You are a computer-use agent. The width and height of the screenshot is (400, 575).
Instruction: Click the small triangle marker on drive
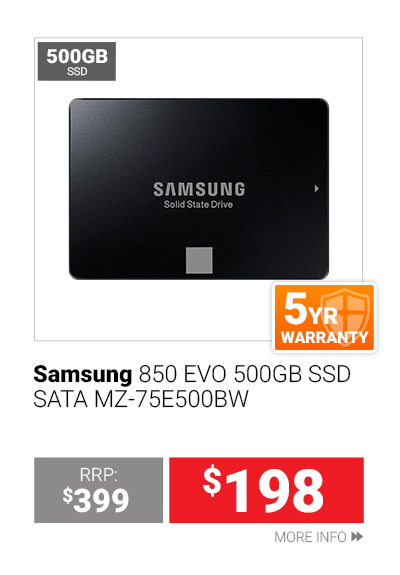pos(316,189)
